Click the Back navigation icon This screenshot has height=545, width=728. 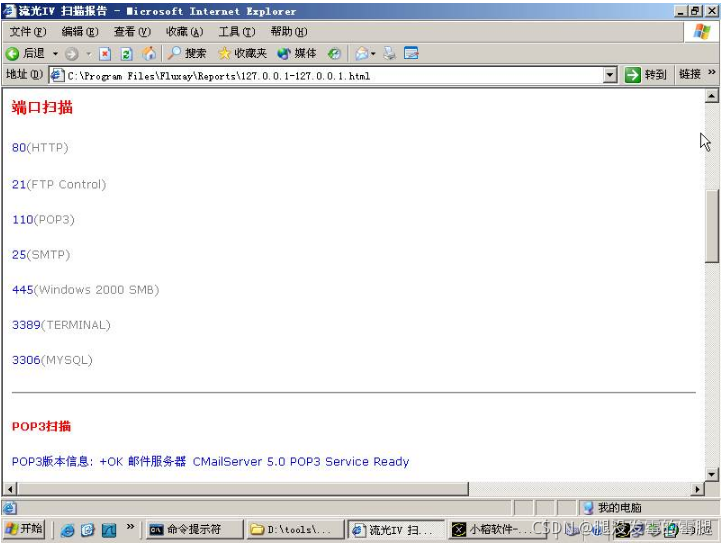pyautogui.click(x=13, y=54)
